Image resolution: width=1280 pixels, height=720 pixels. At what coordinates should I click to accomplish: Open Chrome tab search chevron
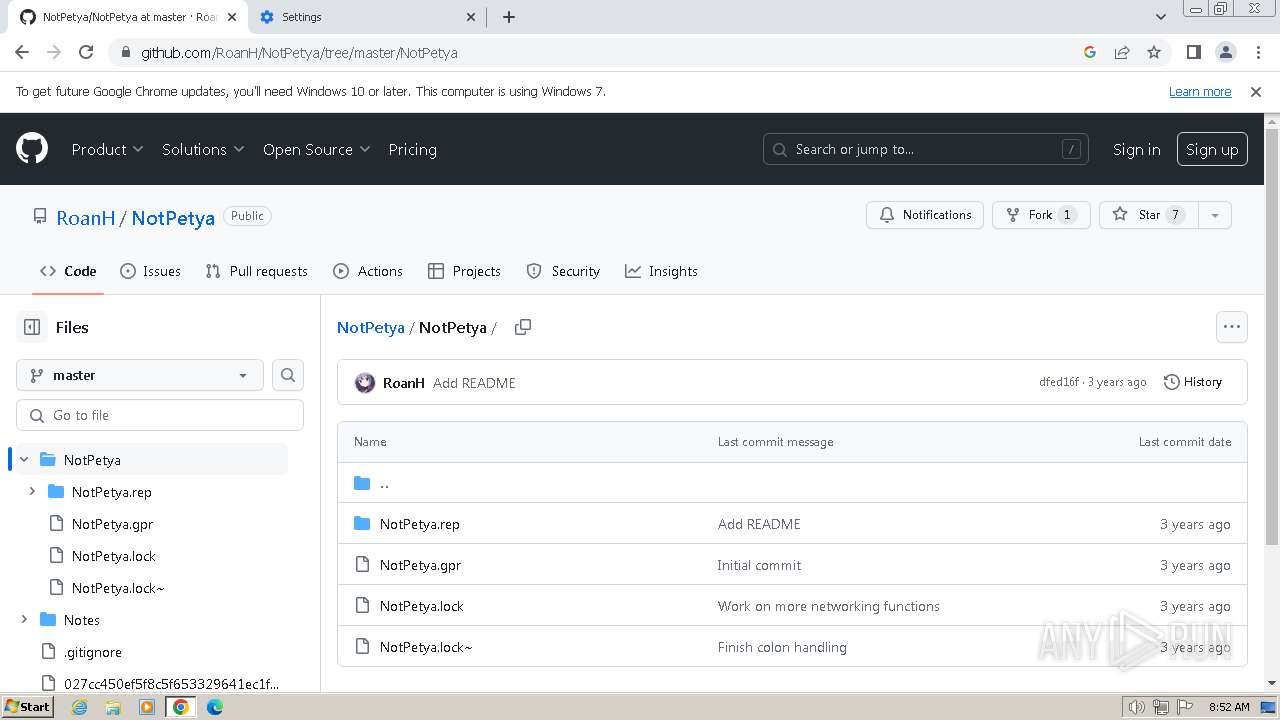[x=1160, y=17]
